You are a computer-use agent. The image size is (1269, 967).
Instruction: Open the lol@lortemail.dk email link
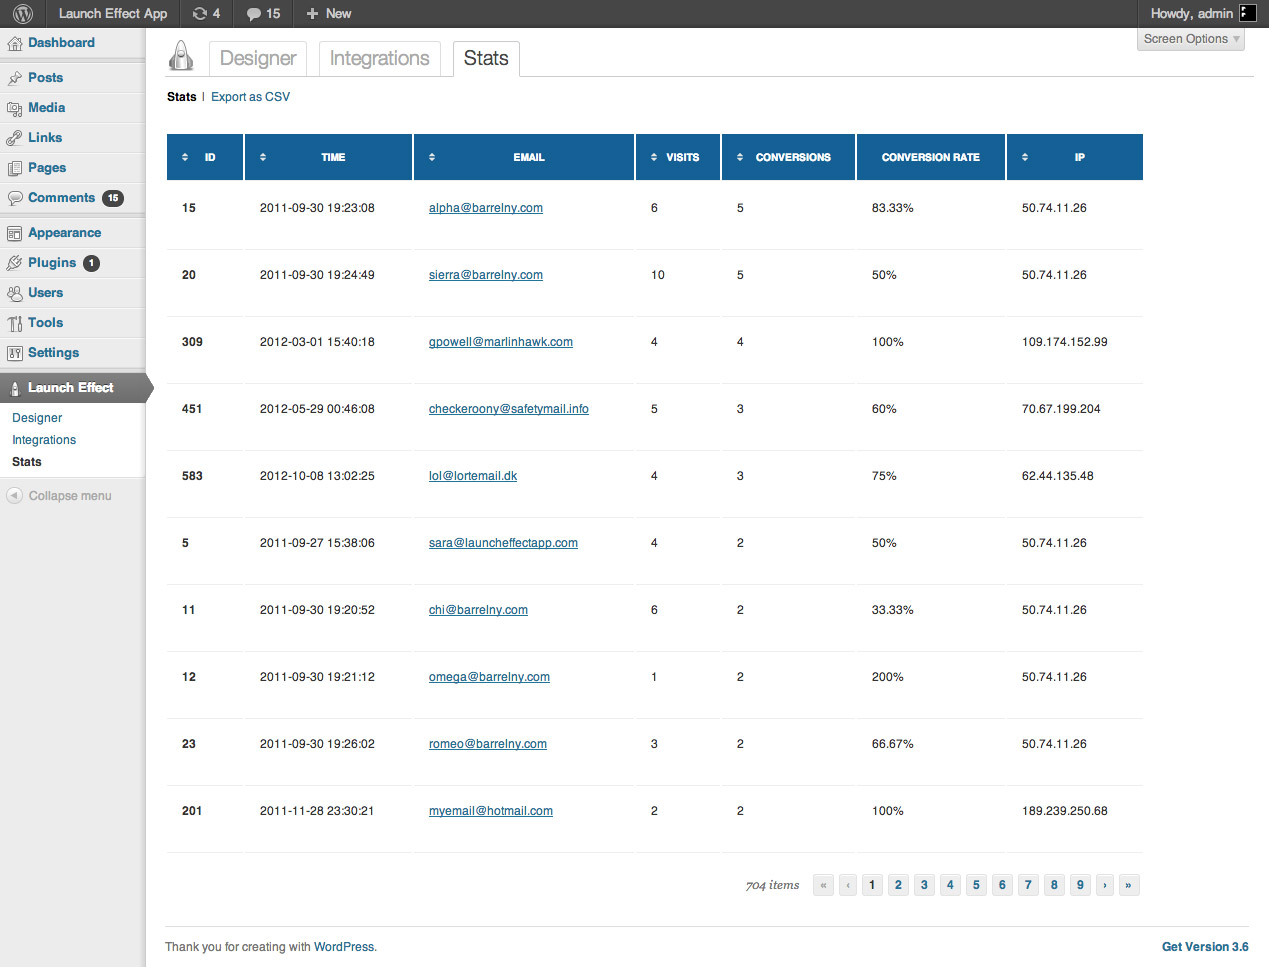pyautogui.click(x=473, y=476)
